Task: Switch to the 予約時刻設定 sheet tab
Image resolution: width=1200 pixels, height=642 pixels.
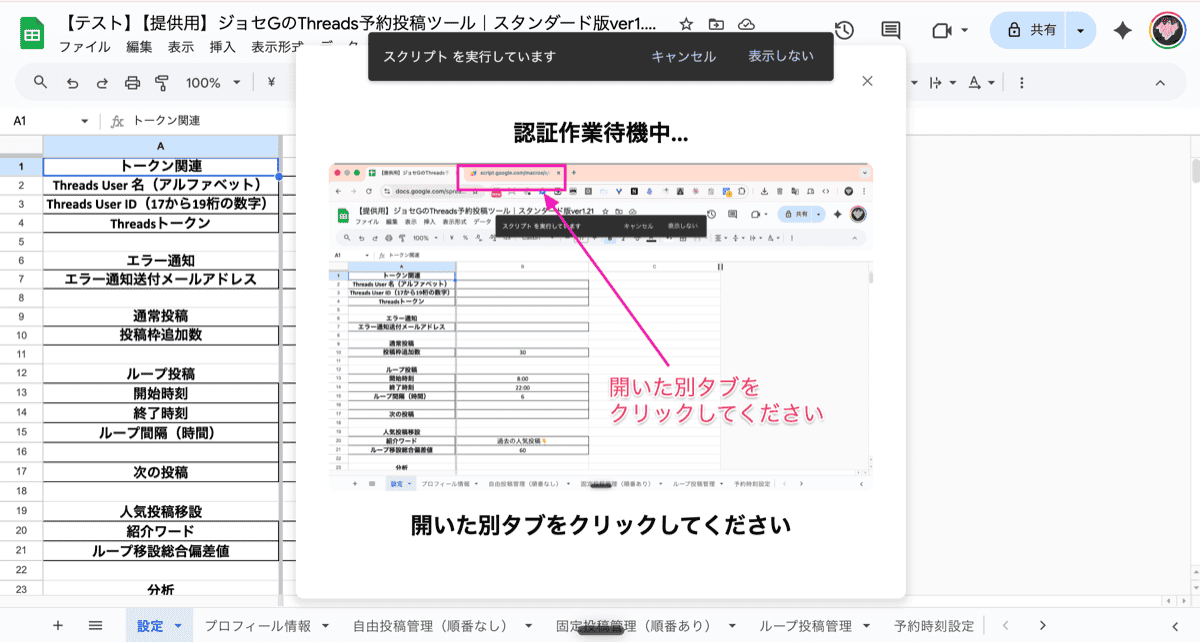Action: point(934,626)
